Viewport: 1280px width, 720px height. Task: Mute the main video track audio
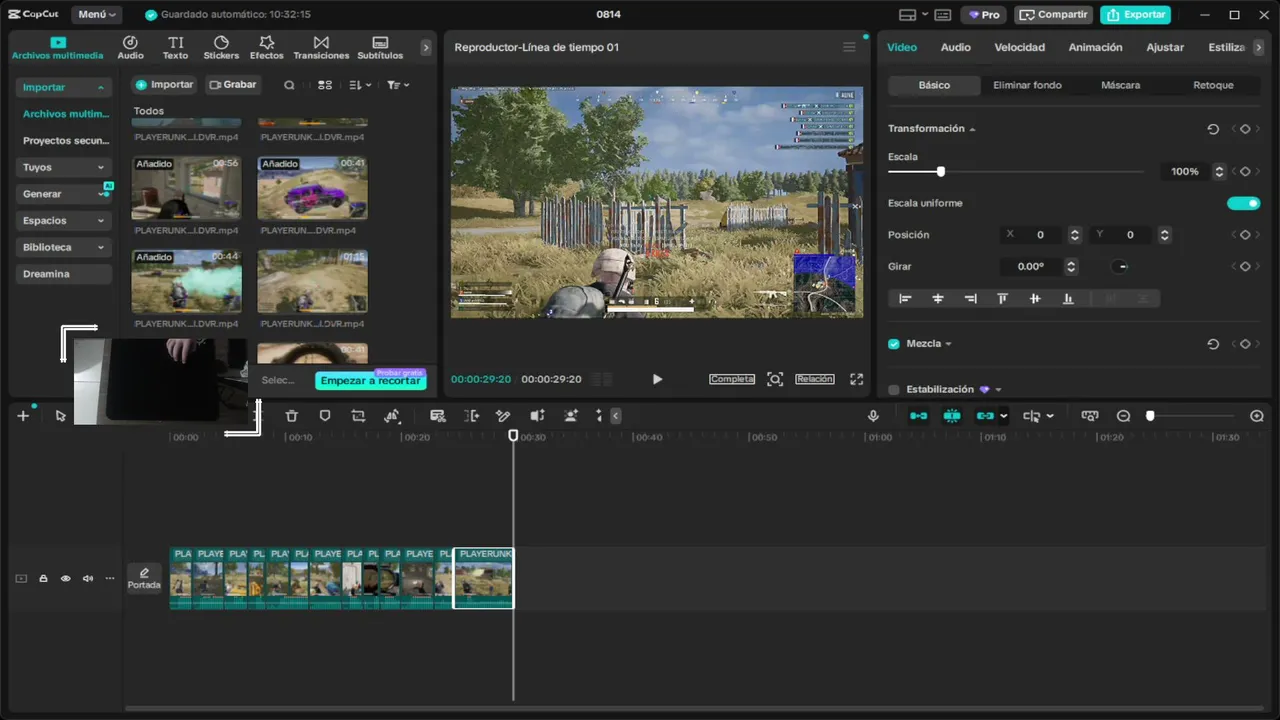coord(88,579)
